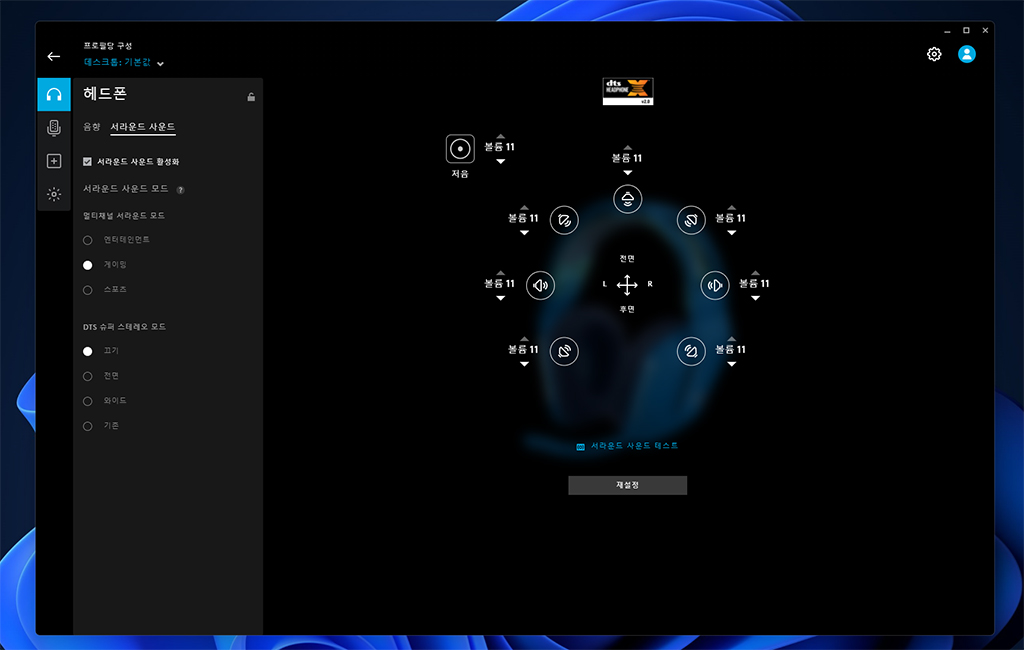This screenshot has height=650, width=1024.
Task: Decrease side left volume with down arrow
Action: point(500,298)
